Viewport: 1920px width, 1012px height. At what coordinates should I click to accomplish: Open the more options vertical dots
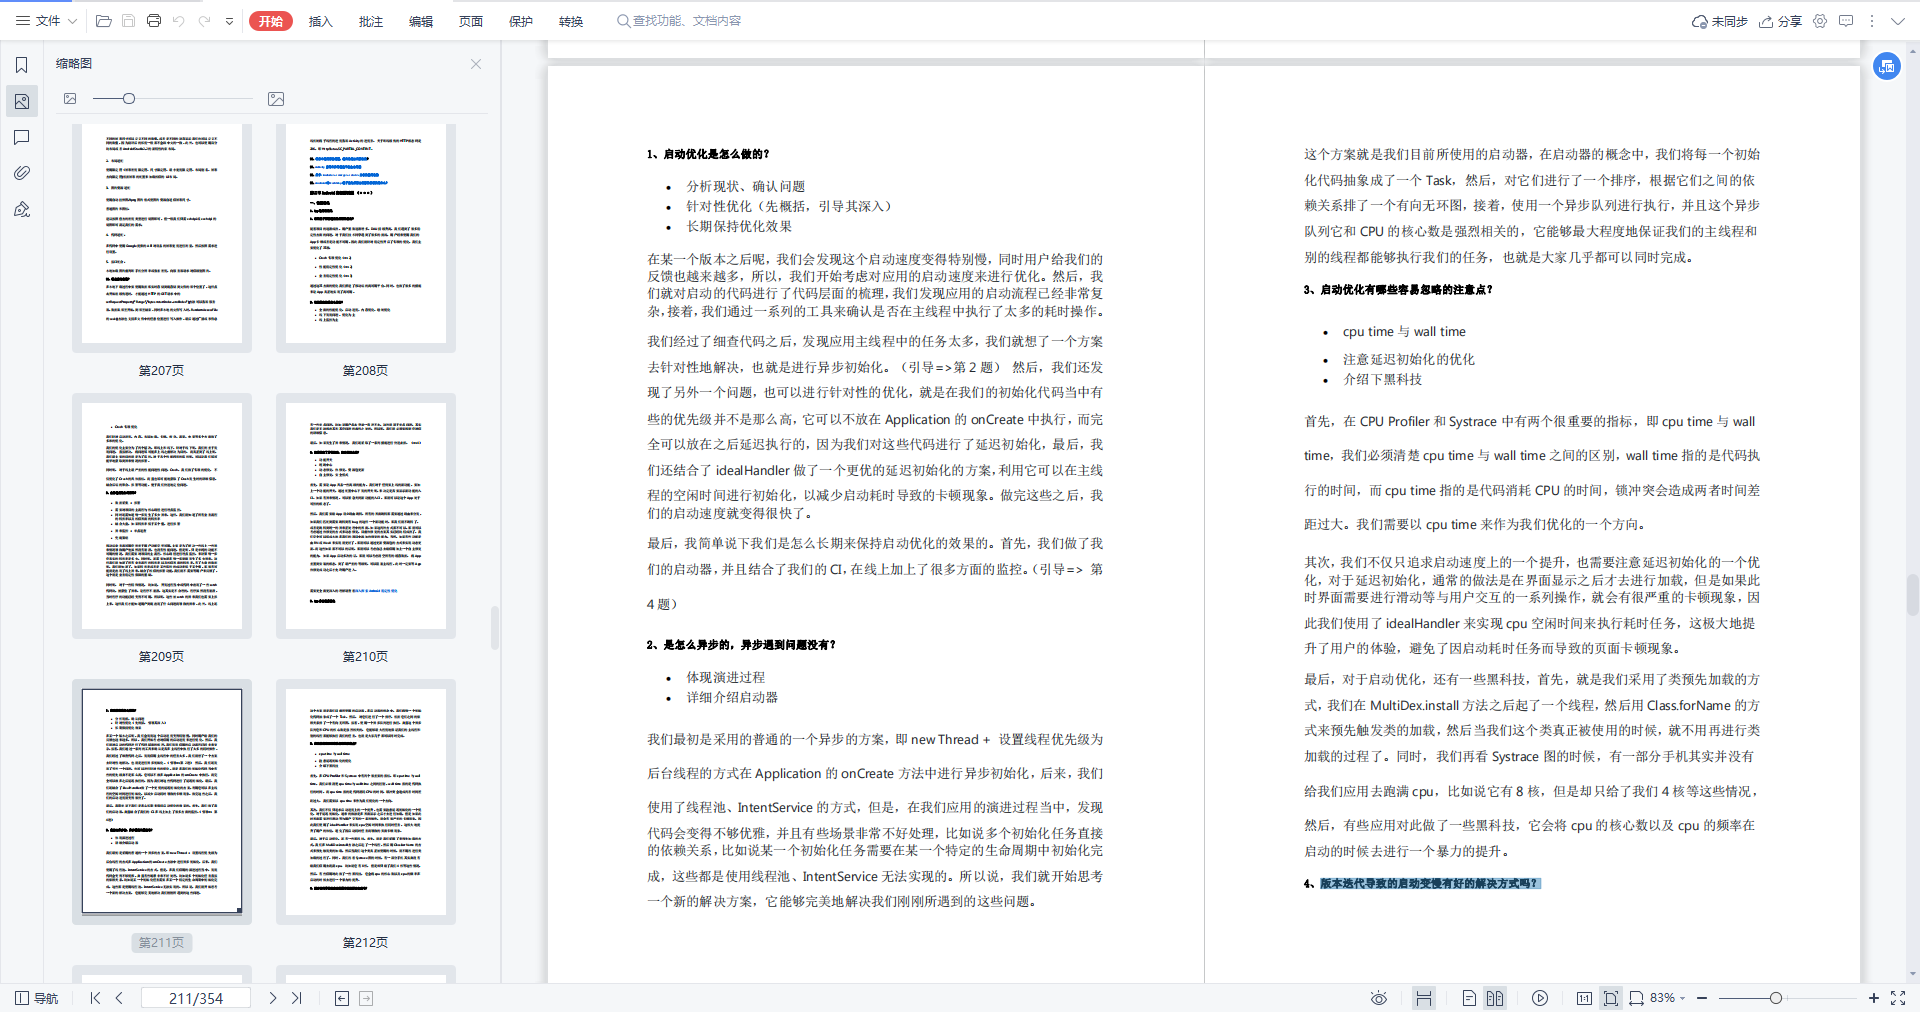[1872, 21]
